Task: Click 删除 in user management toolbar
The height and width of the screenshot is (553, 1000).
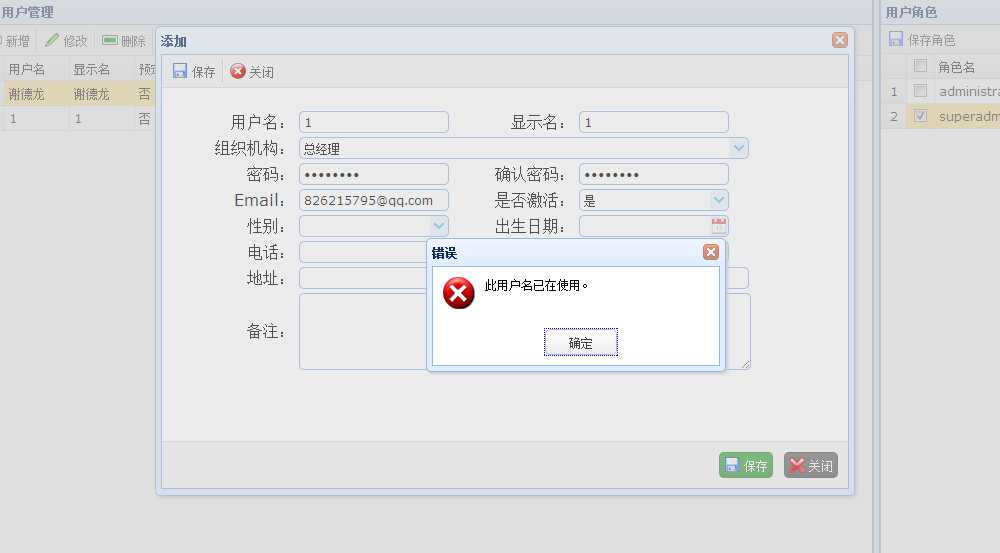Action: tap(124, 41)
